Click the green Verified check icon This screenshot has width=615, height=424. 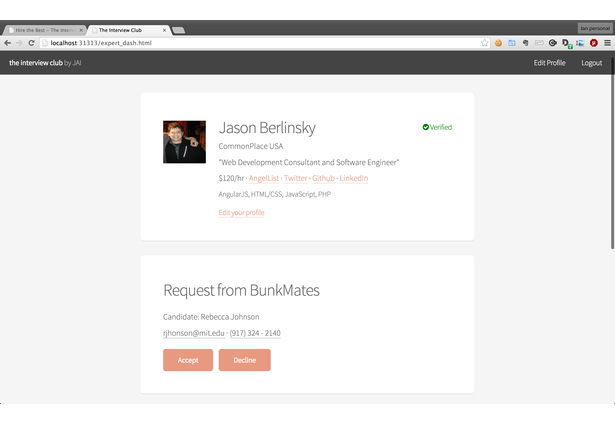[x=426, y=127]
